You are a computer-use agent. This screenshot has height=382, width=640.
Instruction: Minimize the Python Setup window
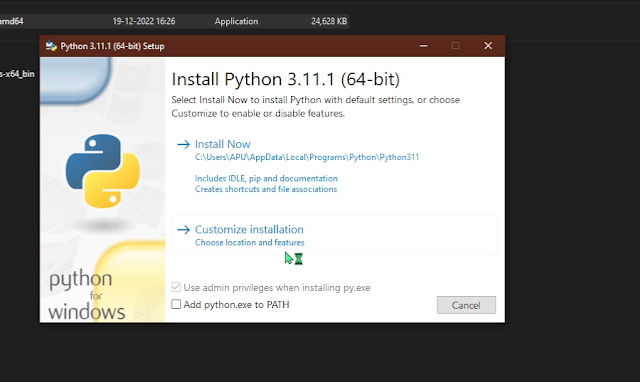424,46
